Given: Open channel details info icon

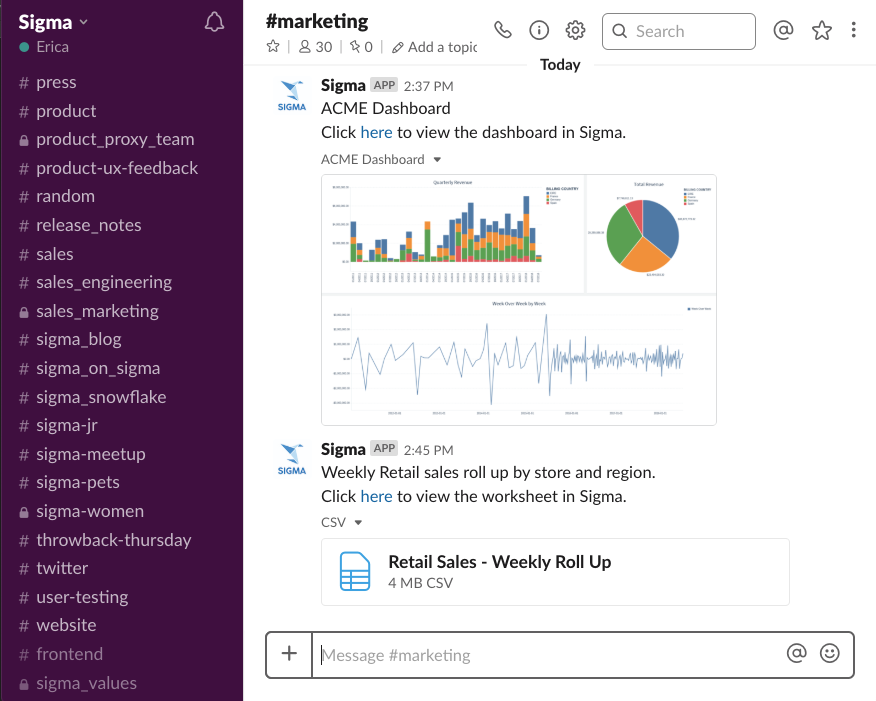Looking at the screenshot, I should coord(539,30).
